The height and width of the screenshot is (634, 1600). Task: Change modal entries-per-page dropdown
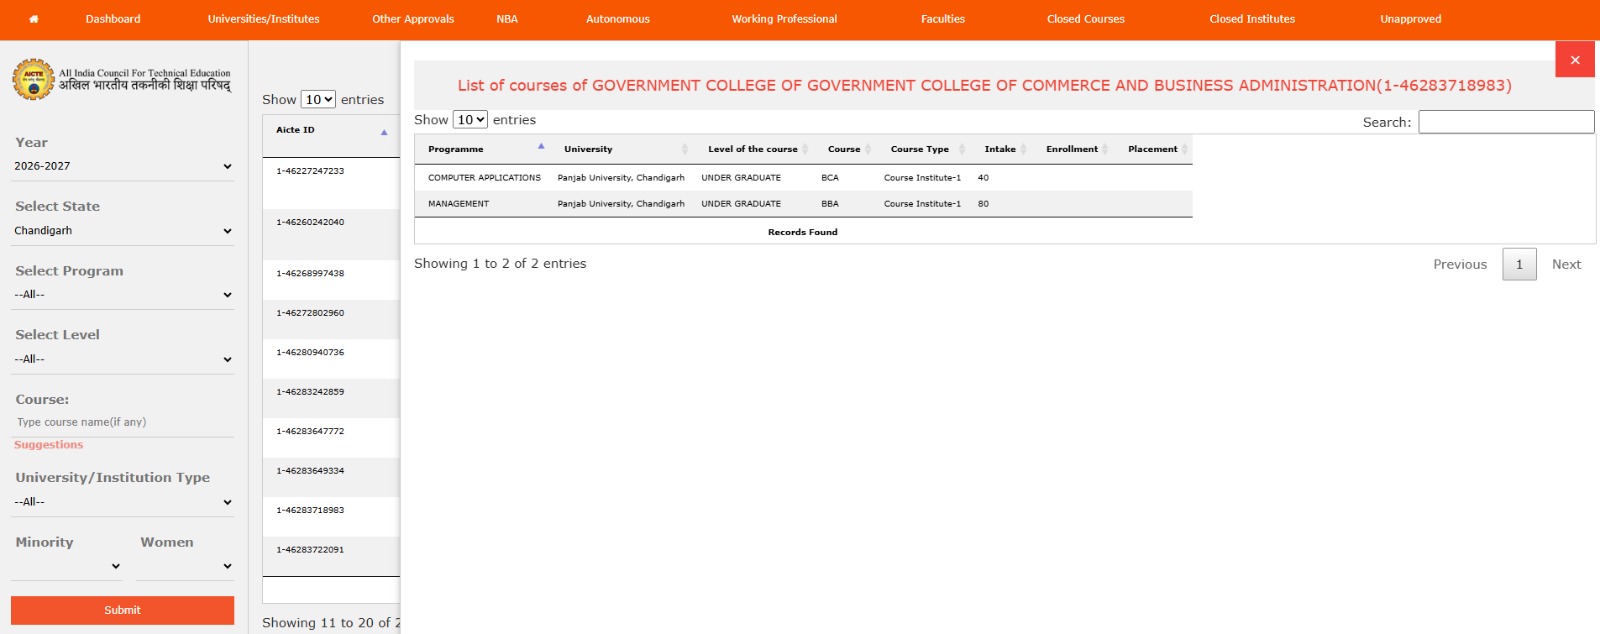tap(470, 120)
